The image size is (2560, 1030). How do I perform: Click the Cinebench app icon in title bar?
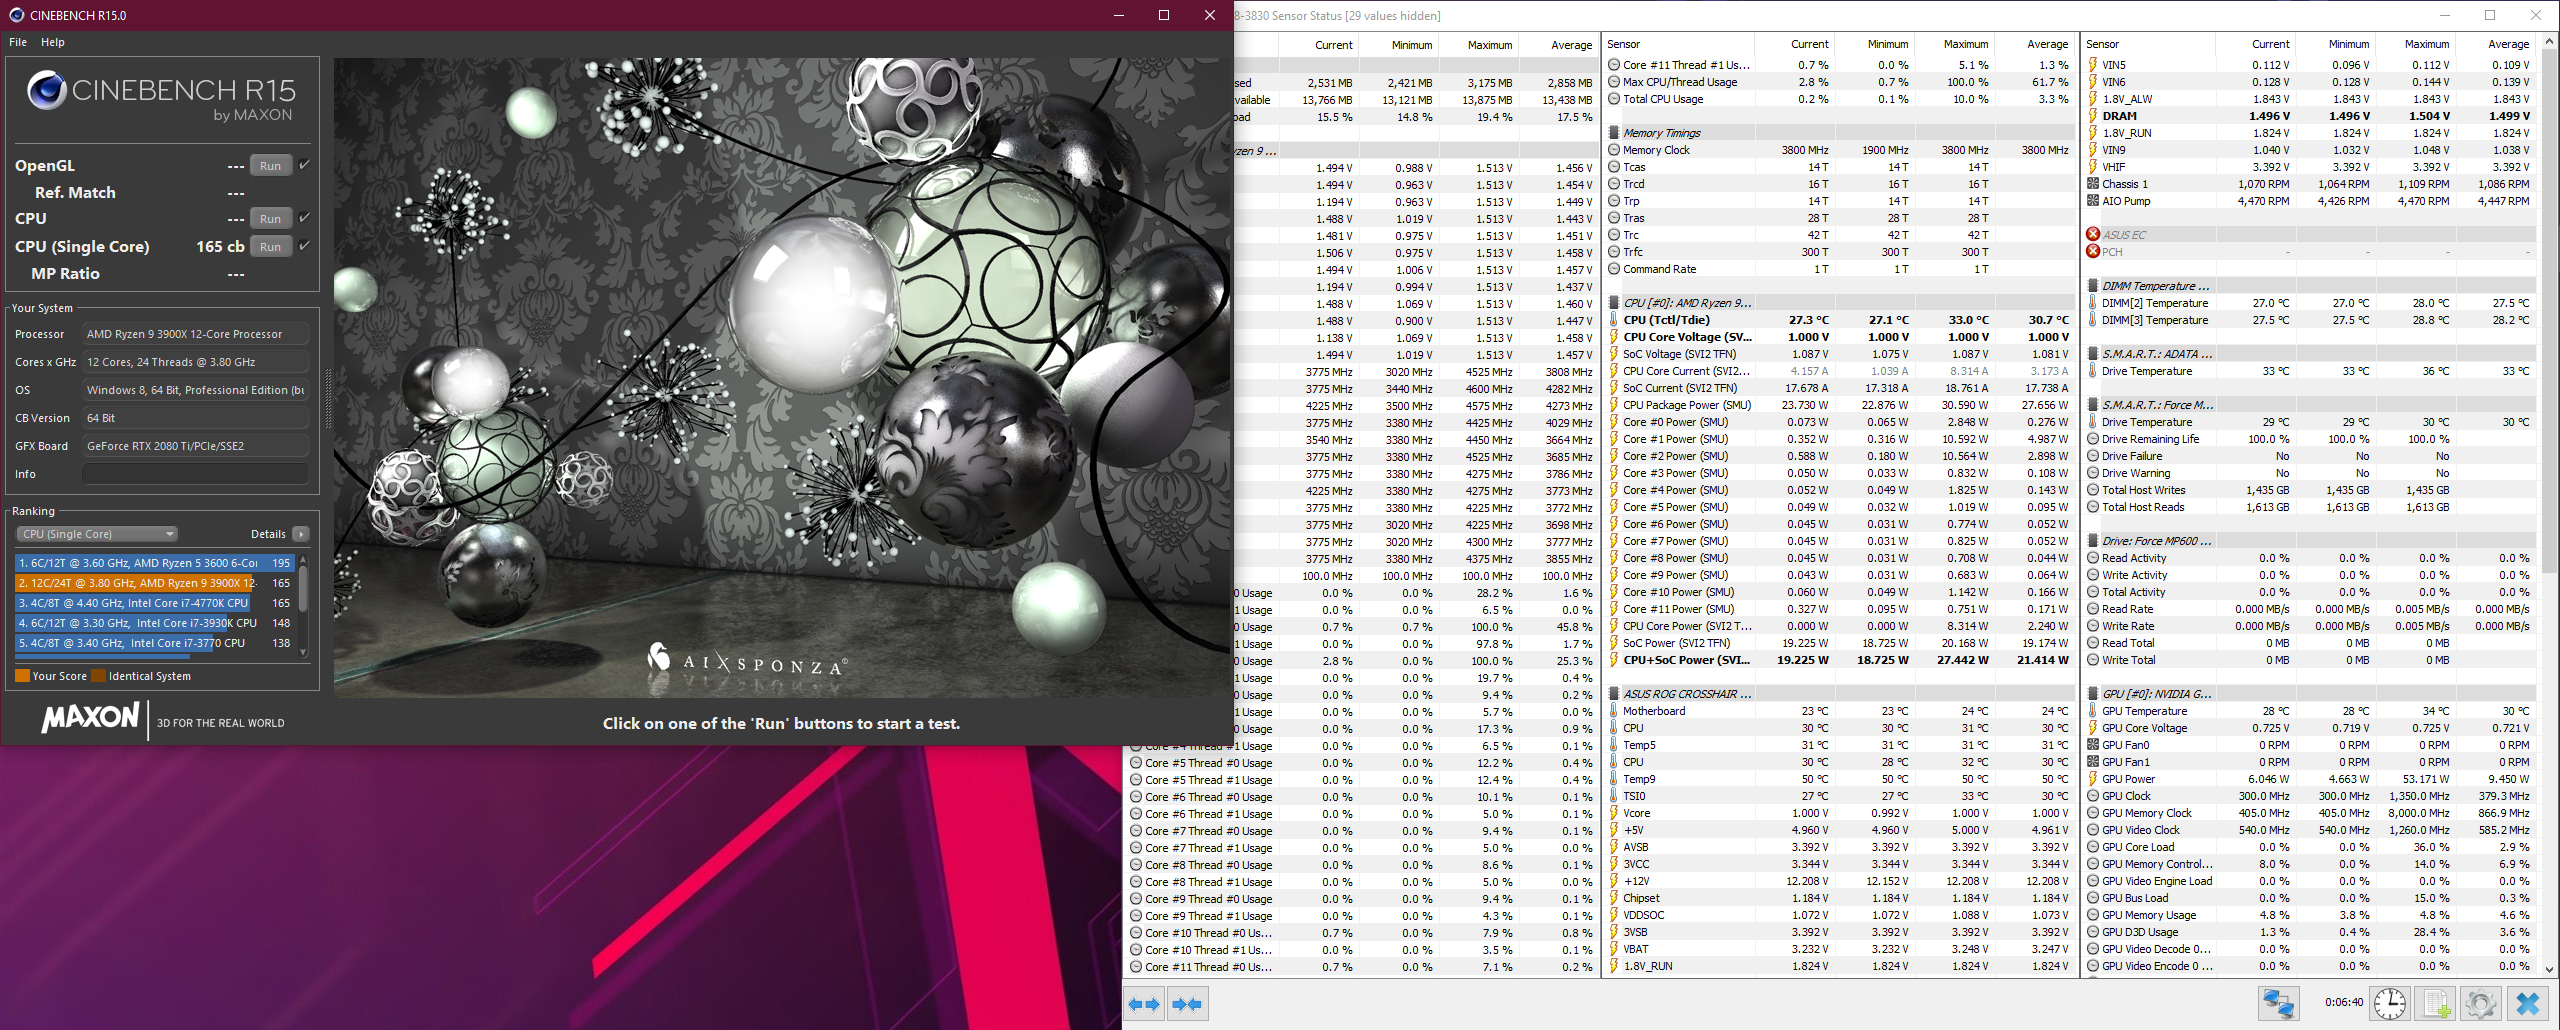coord(16,15)
